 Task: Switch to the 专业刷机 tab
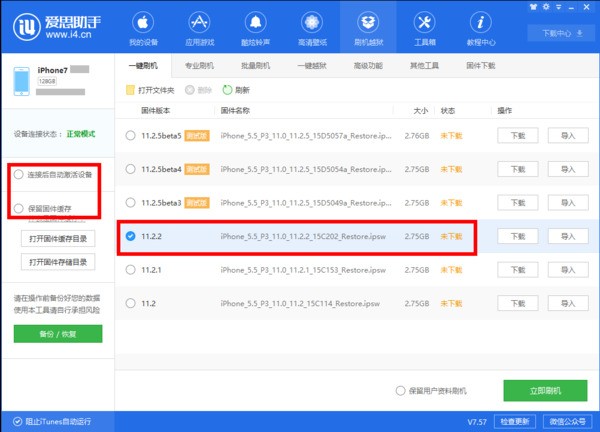200,65
